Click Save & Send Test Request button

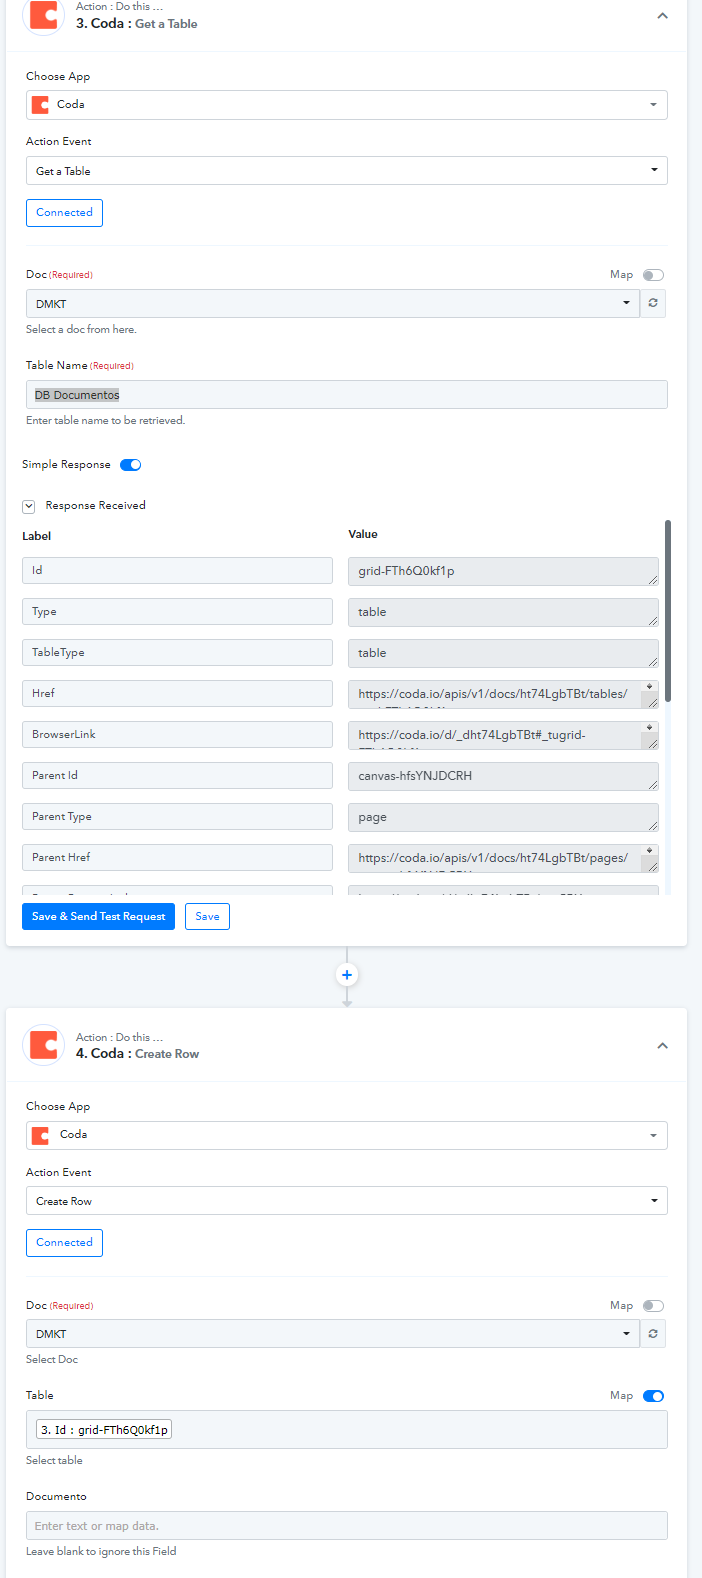[x=98, y=917]
